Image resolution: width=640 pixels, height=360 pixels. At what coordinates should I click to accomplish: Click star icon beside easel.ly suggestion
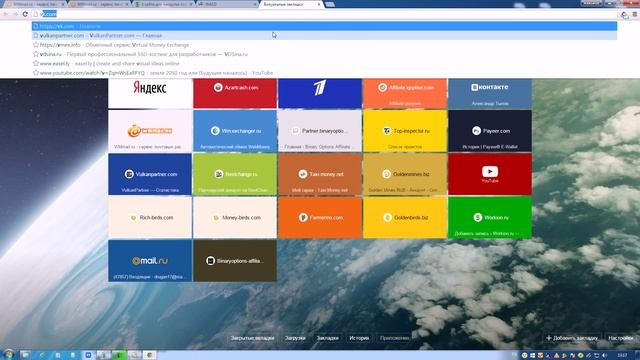36,63
